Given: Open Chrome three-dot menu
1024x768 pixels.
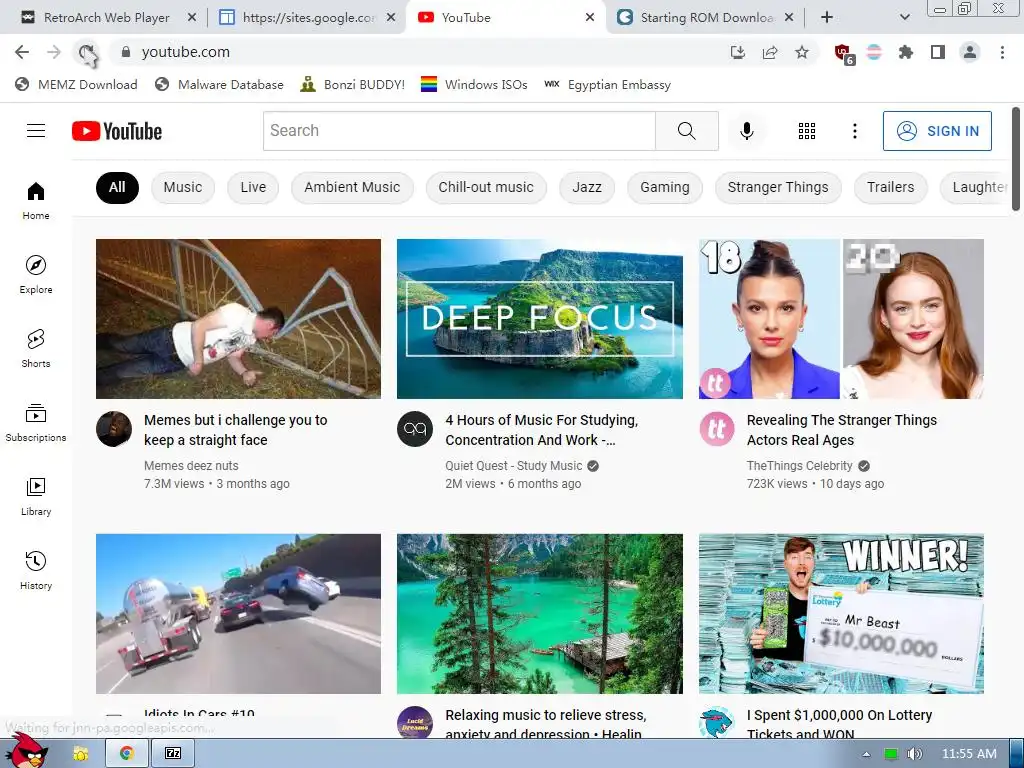Looking at the screenshot, I should click(1002, 52).
